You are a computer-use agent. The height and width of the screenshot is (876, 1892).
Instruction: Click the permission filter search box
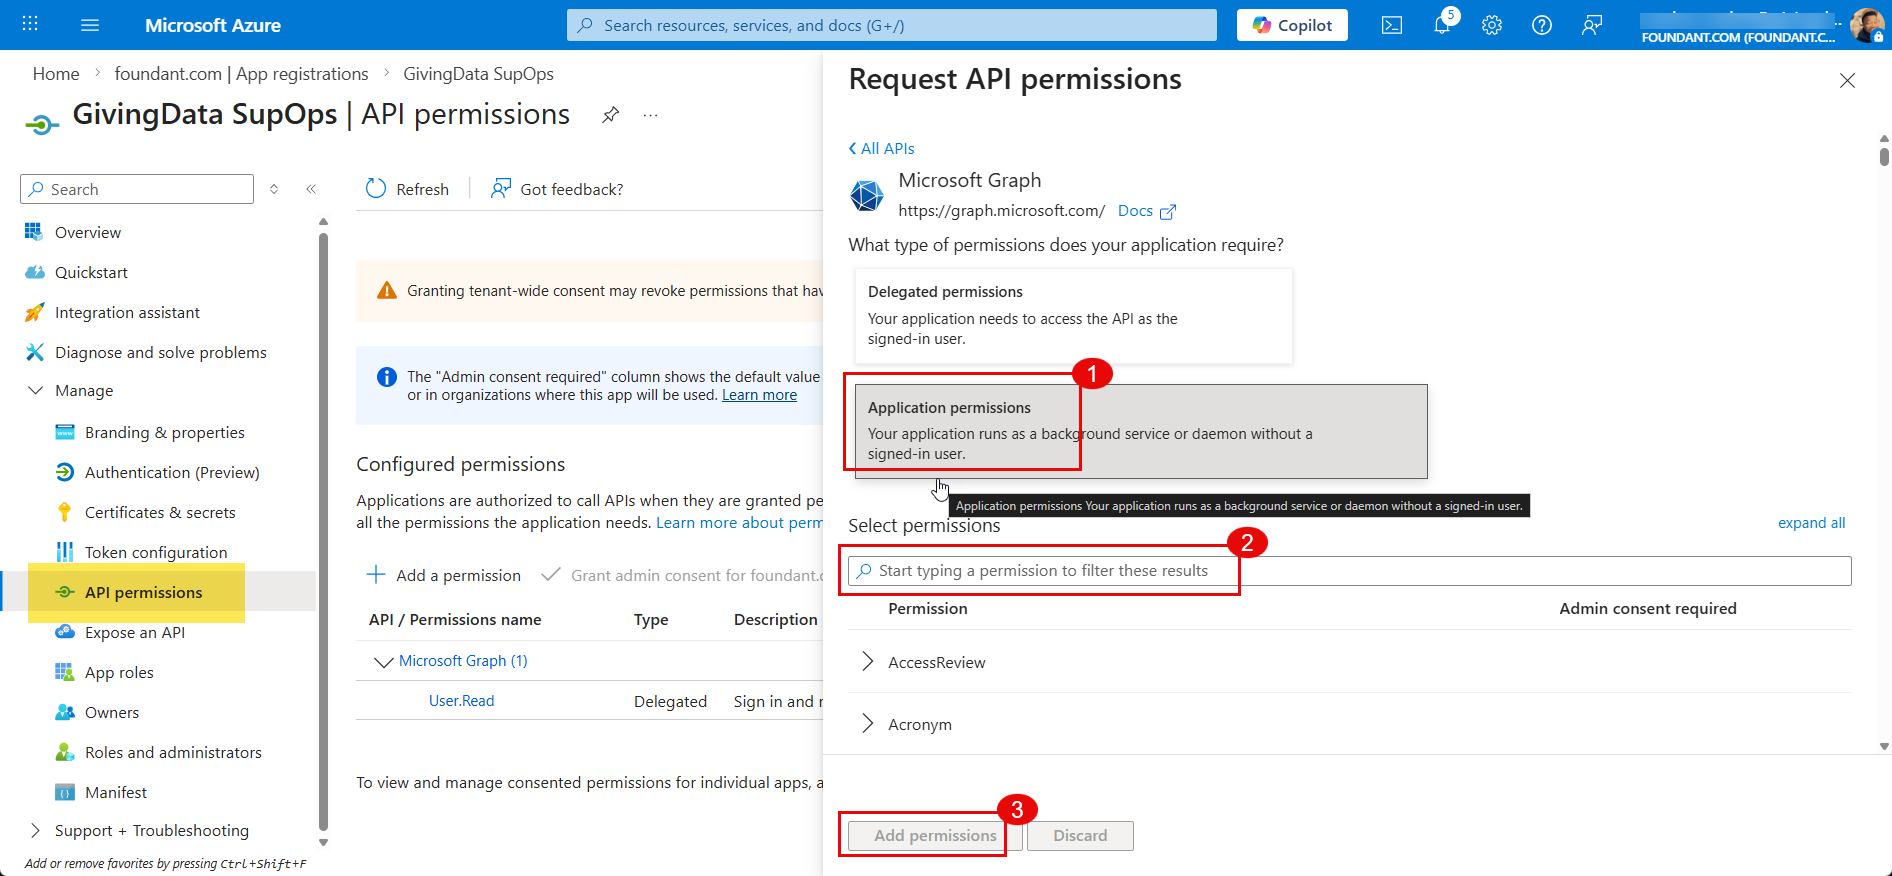pos(1350,571)
